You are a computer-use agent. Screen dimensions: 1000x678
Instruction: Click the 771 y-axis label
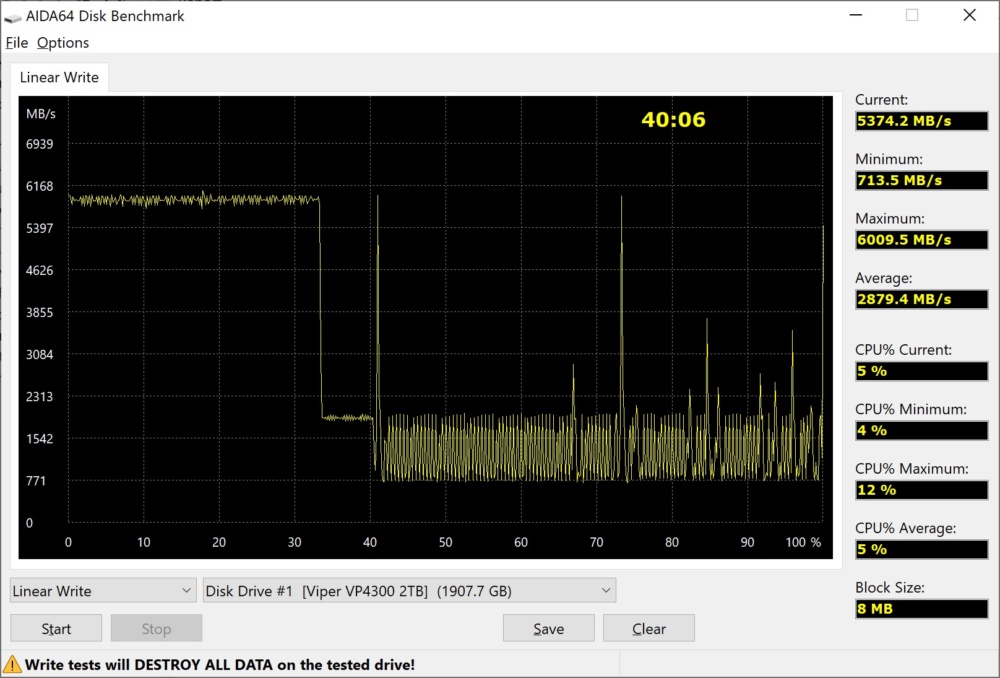point(36,481)
